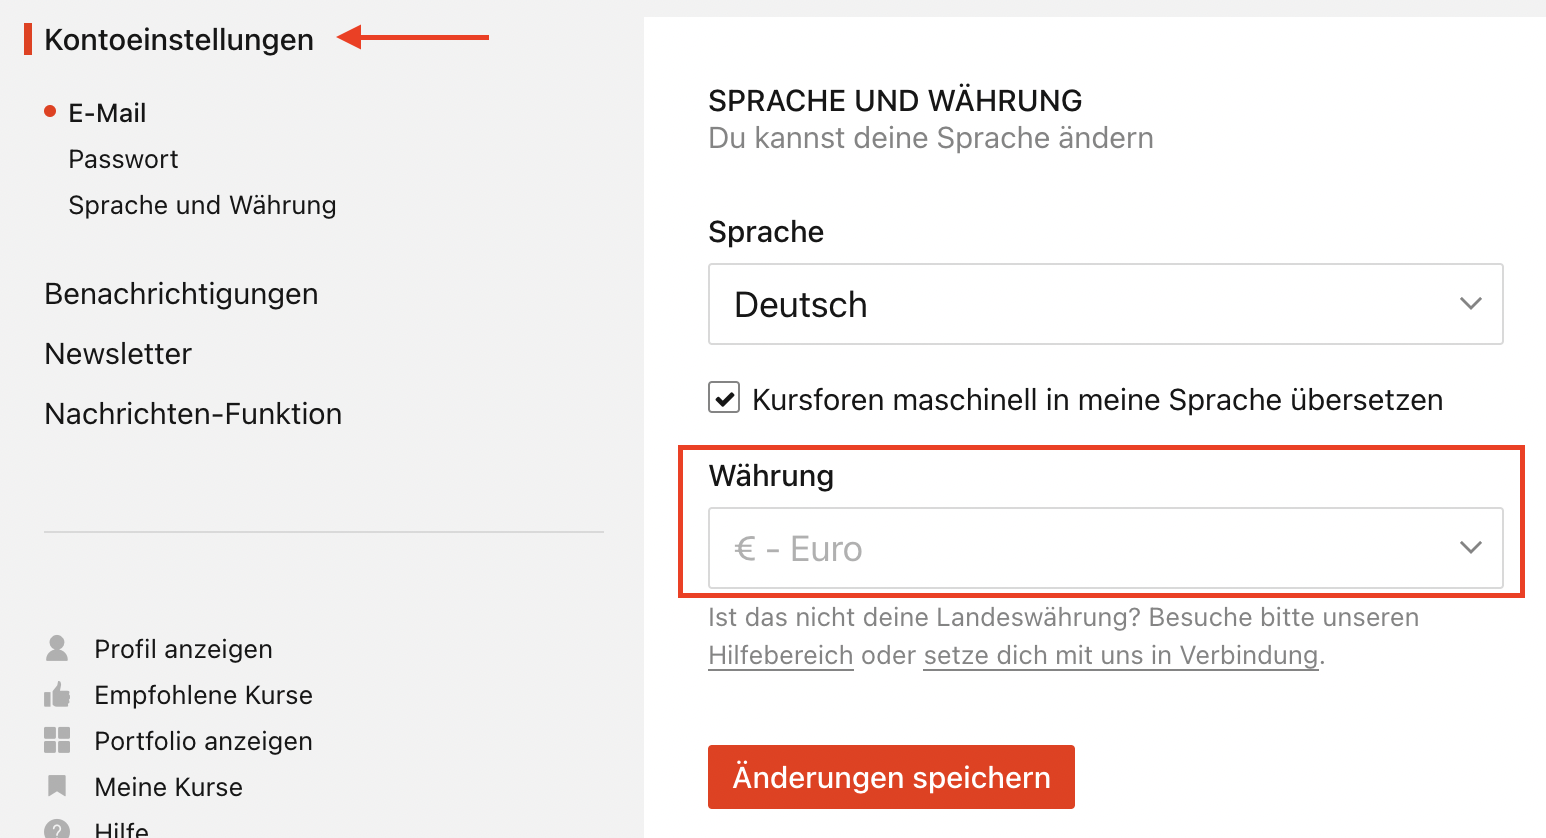Screen dimensions: 1546x838
Task: Open Newsletter settings
Action: coord(118,354)
